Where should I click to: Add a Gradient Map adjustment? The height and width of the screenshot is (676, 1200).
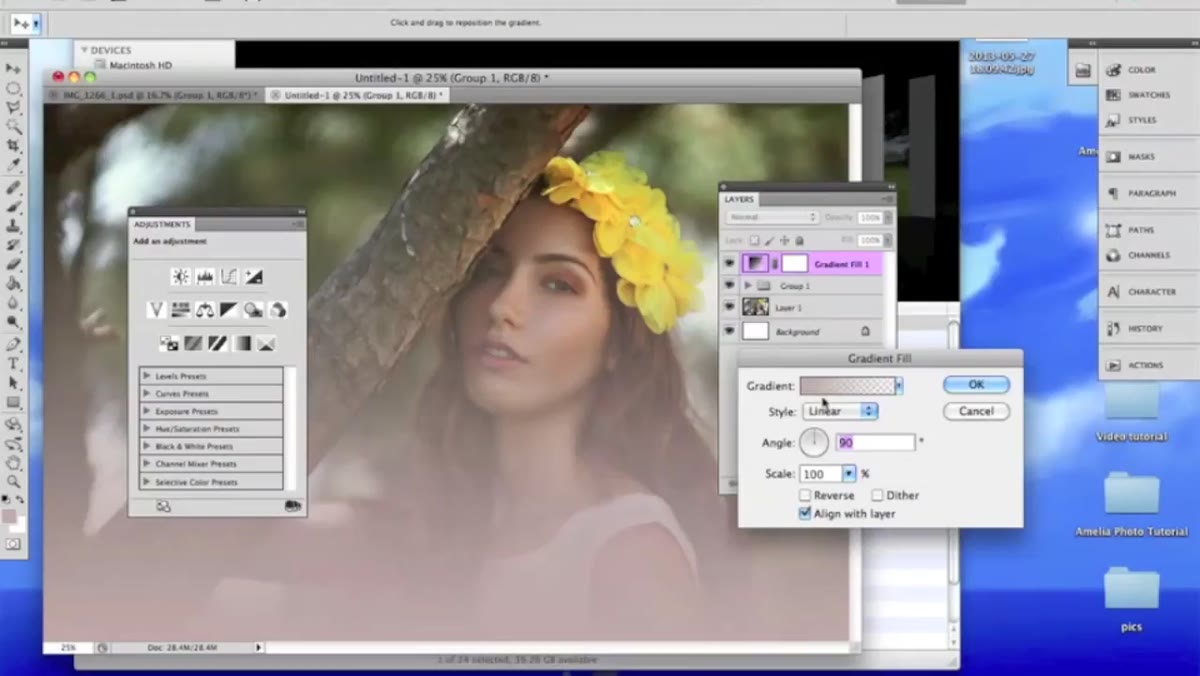point(241,344)
